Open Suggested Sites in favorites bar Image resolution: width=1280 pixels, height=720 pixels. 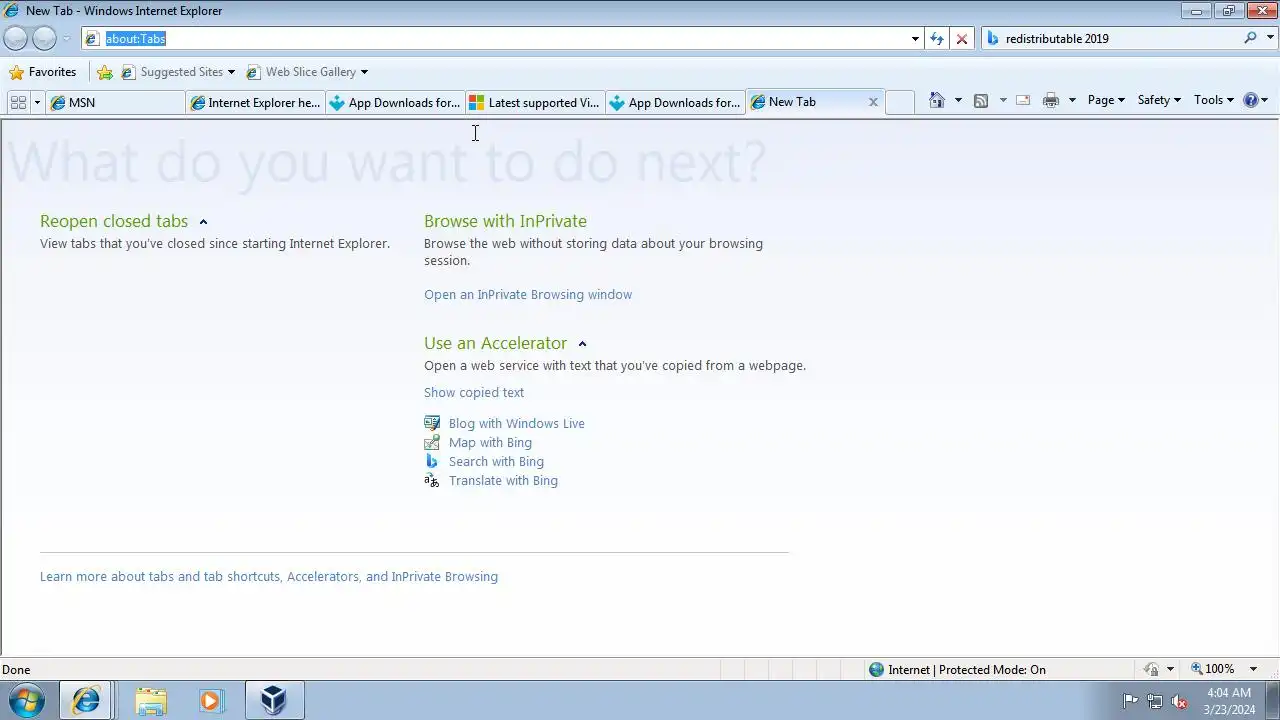click(178, 72)
